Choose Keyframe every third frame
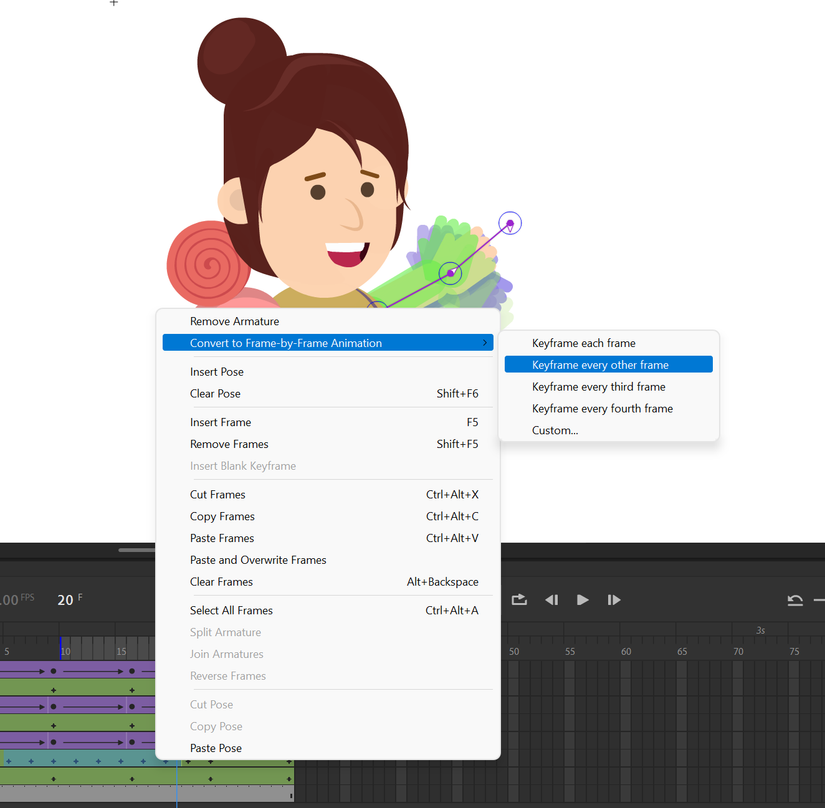This screenshot has height=808, width=825. [x=597, y=386]
